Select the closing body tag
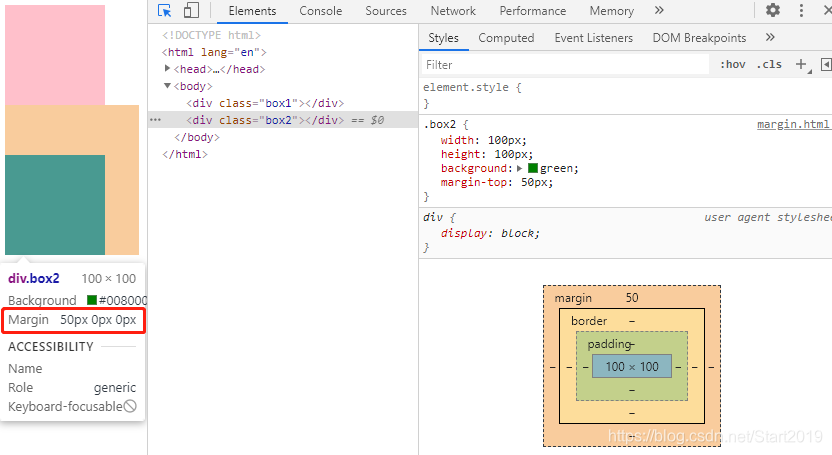 point(196,137)
